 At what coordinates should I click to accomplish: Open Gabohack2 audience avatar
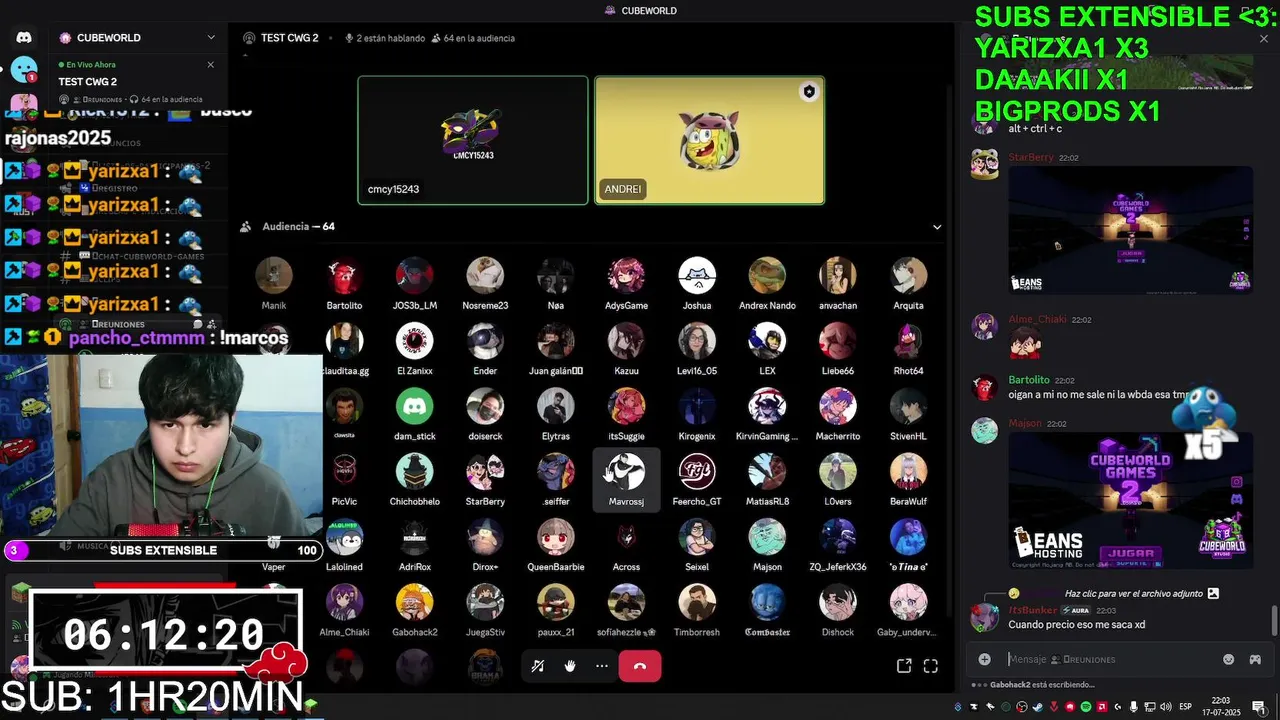[414, 603]
